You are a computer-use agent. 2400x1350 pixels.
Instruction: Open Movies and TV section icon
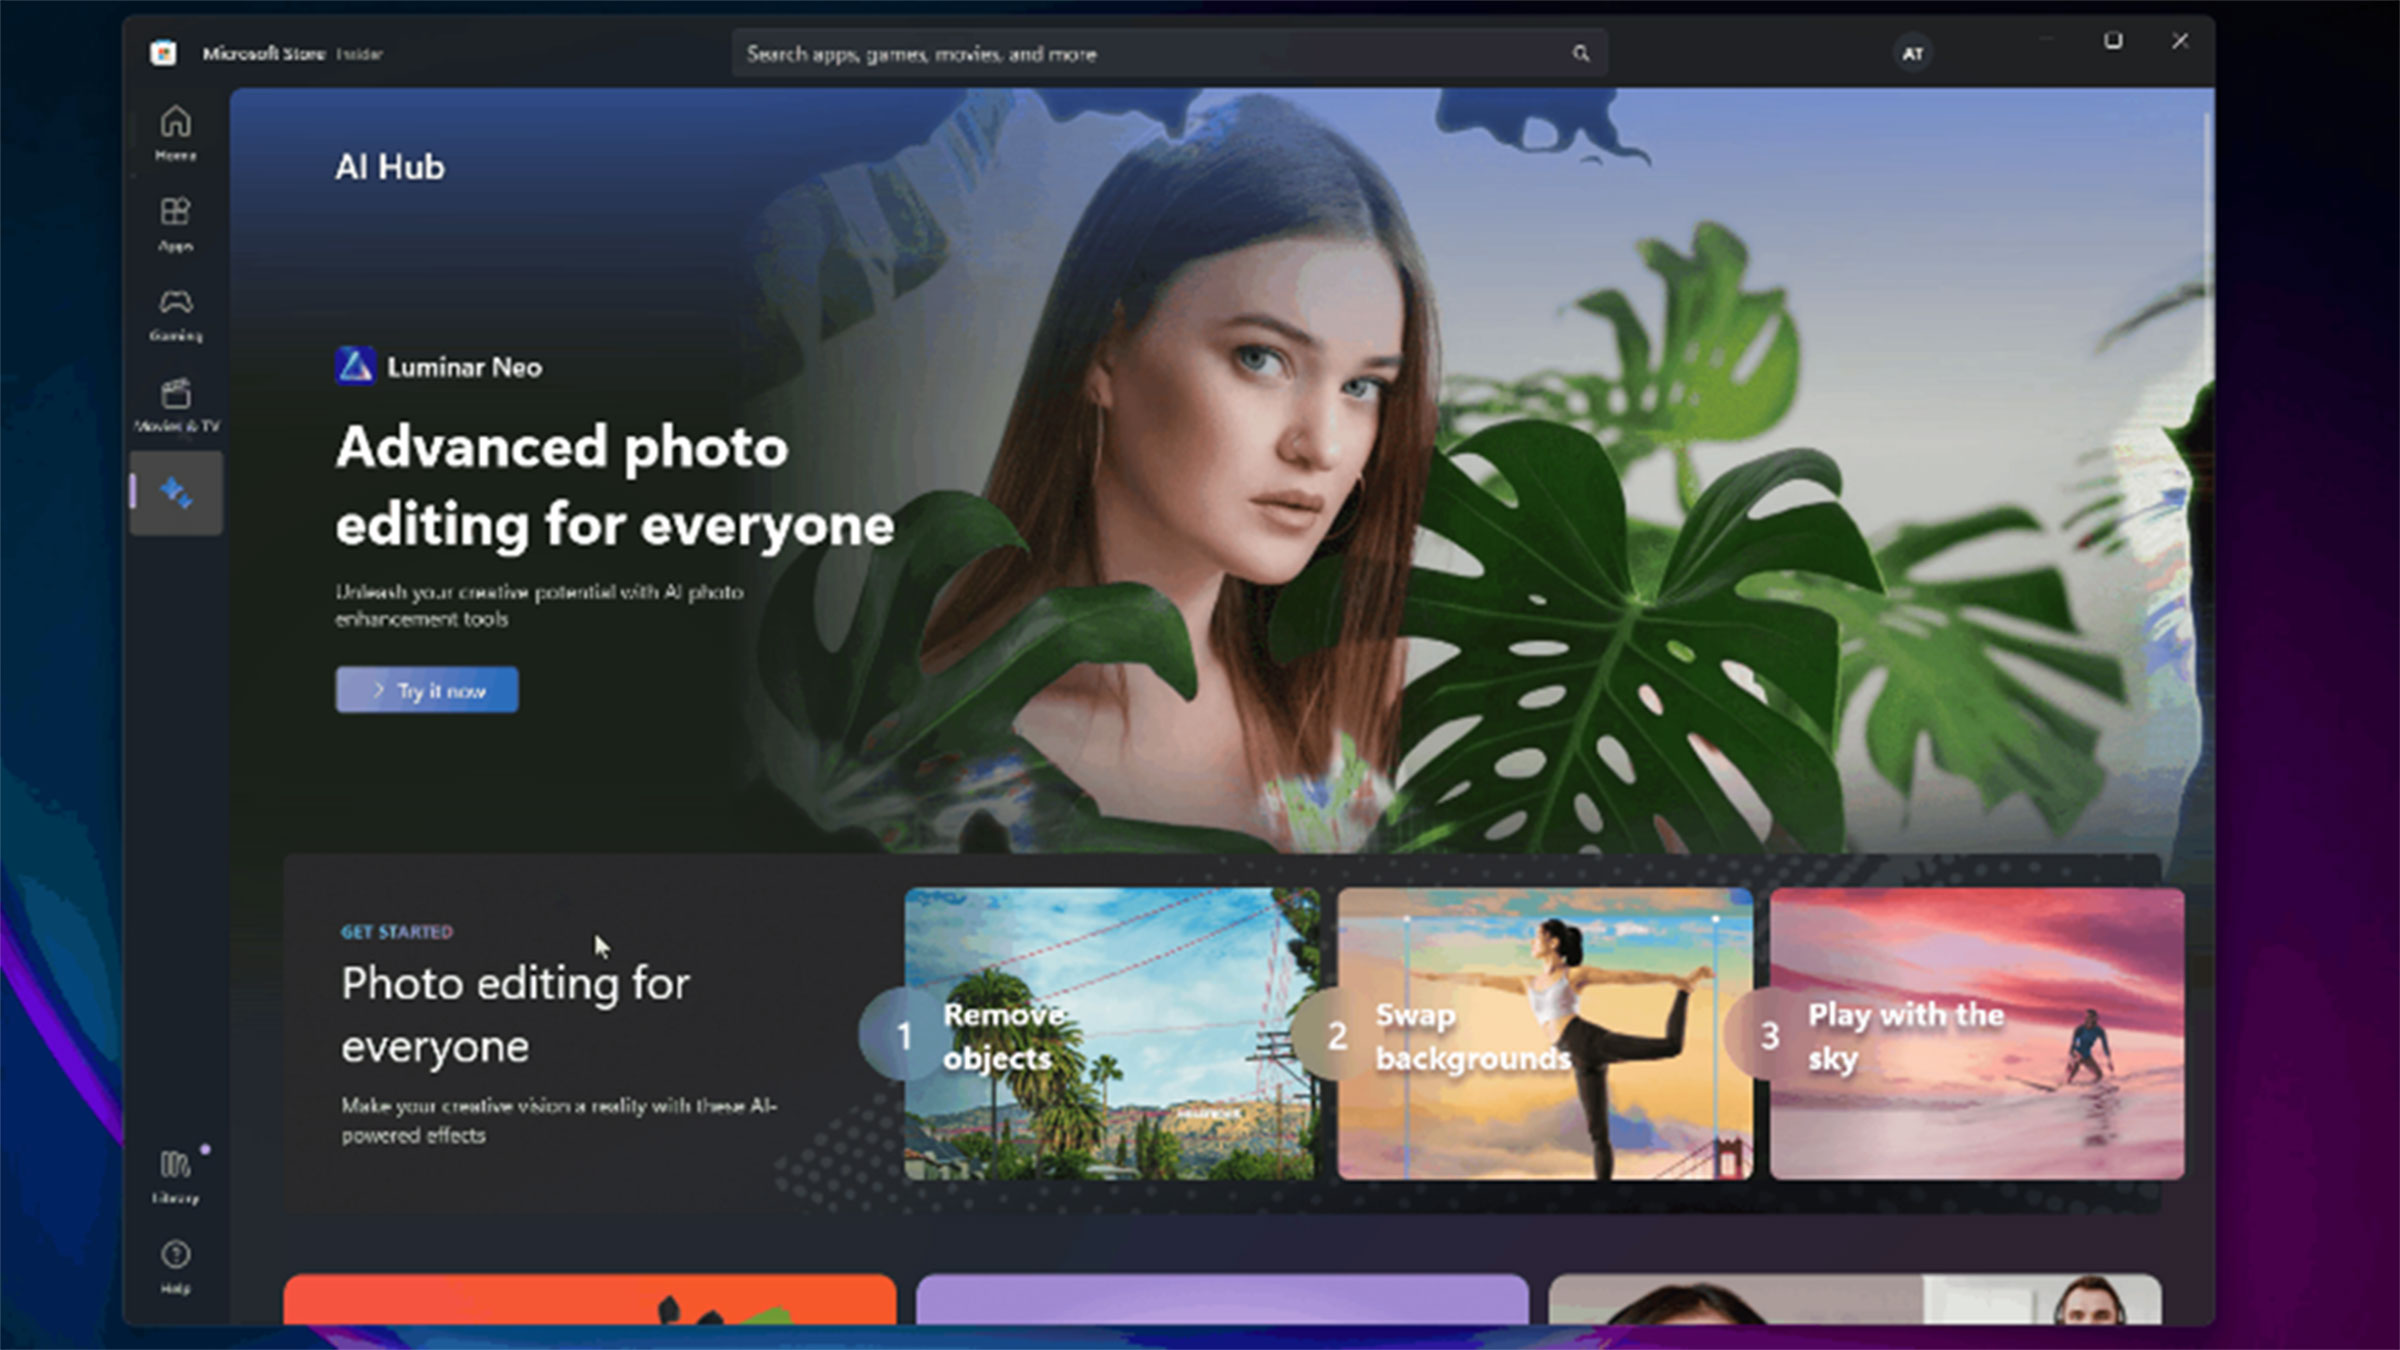[x=175, y=404]
